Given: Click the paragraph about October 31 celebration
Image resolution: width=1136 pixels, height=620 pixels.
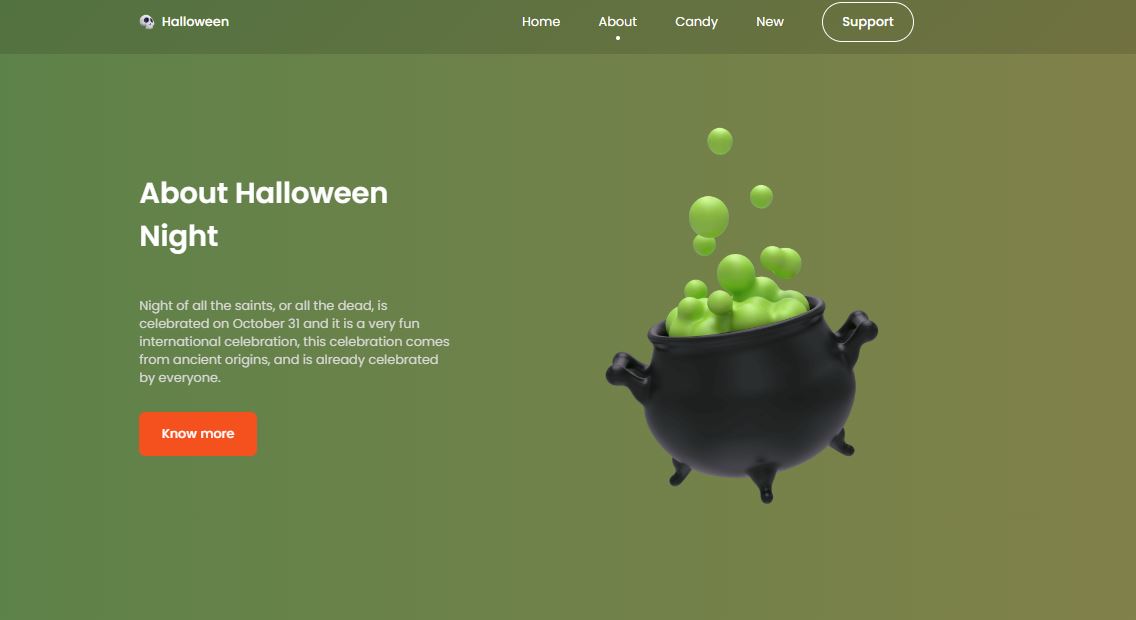Looking at the screenshot, I should click(294, 341).
